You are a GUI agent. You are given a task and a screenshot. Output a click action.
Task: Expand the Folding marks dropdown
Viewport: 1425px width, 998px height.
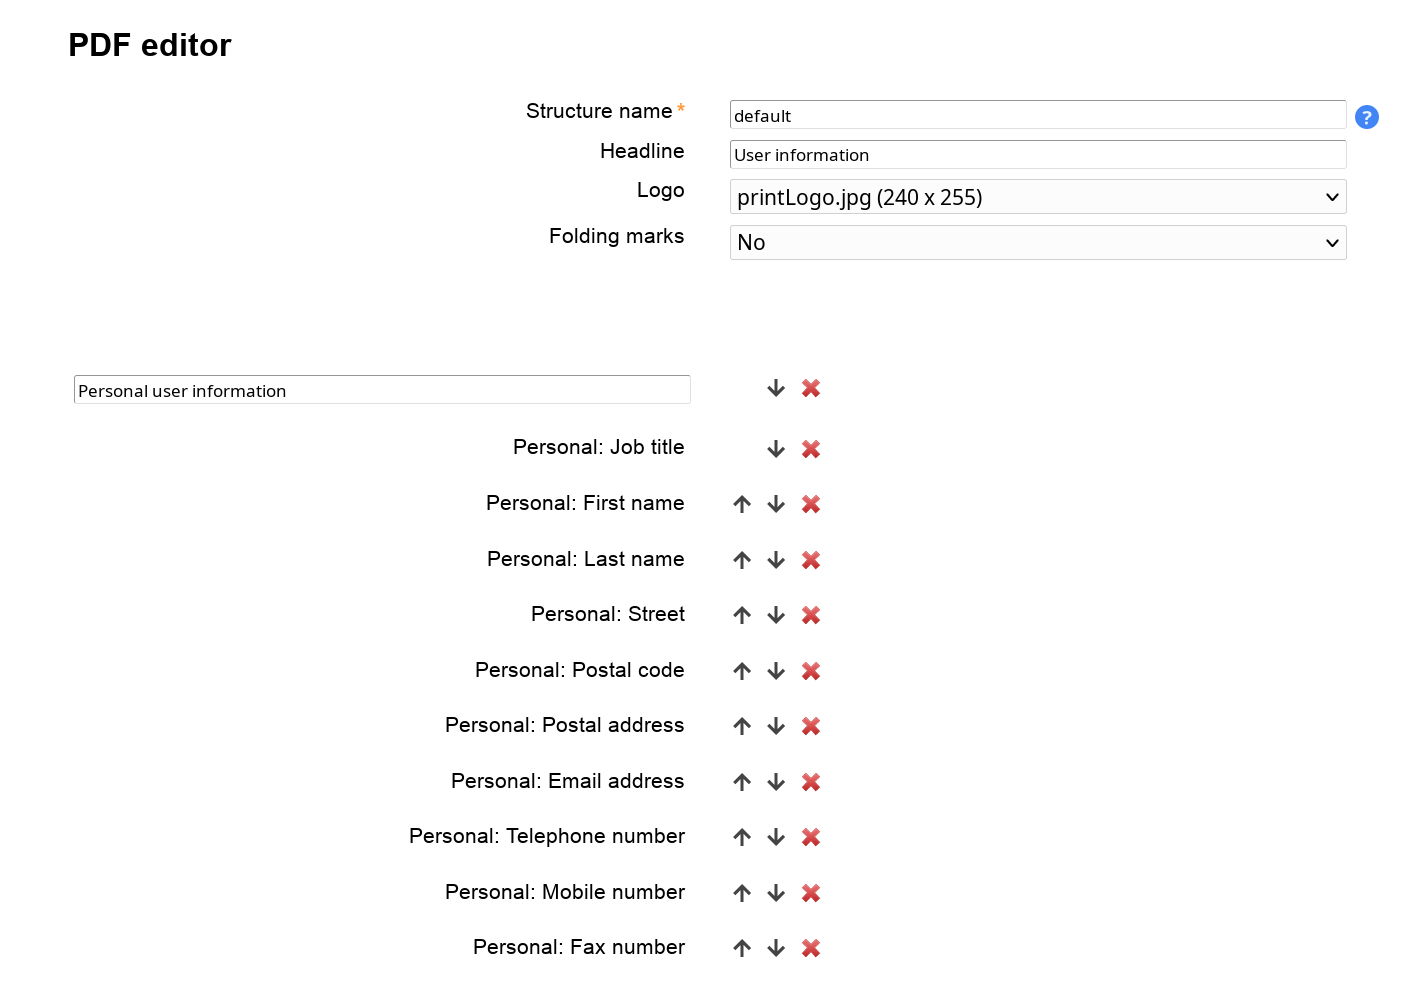point(1037,242)
